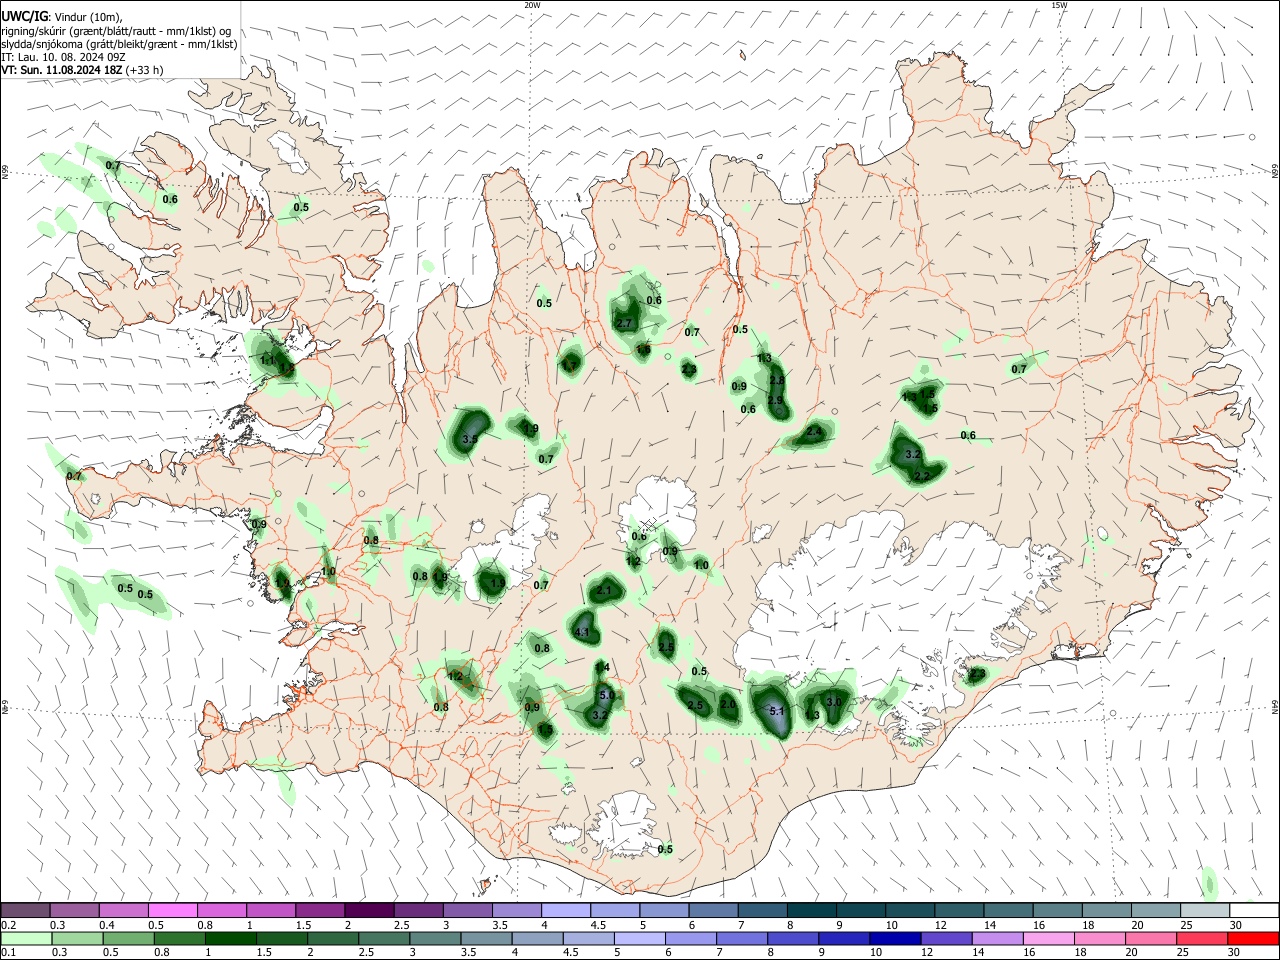This screenshot has width=1280, height=960.
Task: Click the deep blue swatch labeled 10 in lower row
Action: 893,938
